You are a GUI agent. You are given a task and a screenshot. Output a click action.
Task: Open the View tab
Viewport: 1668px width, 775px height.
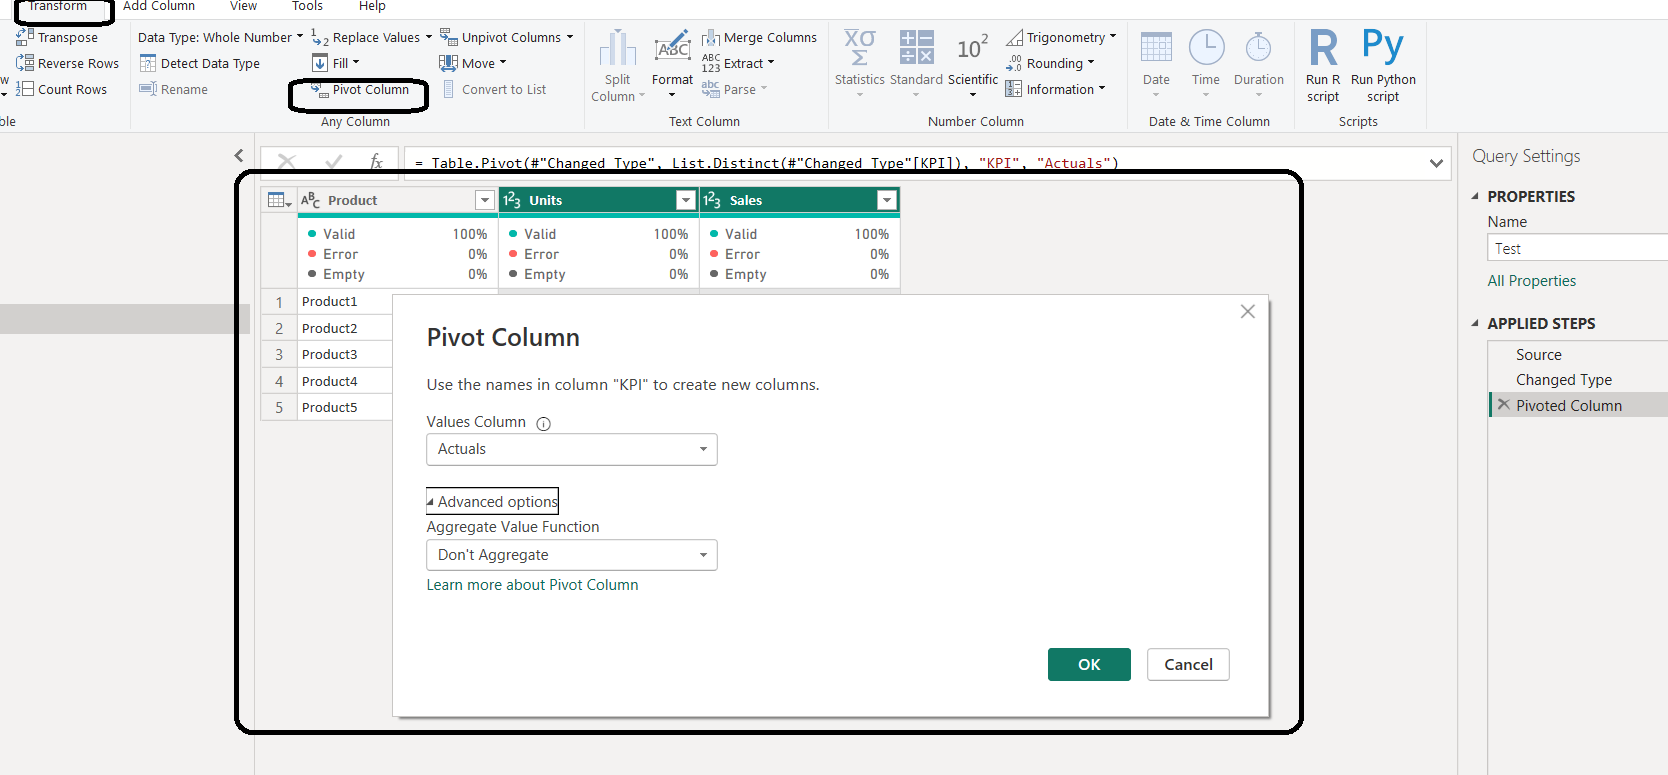coord(243,6)
